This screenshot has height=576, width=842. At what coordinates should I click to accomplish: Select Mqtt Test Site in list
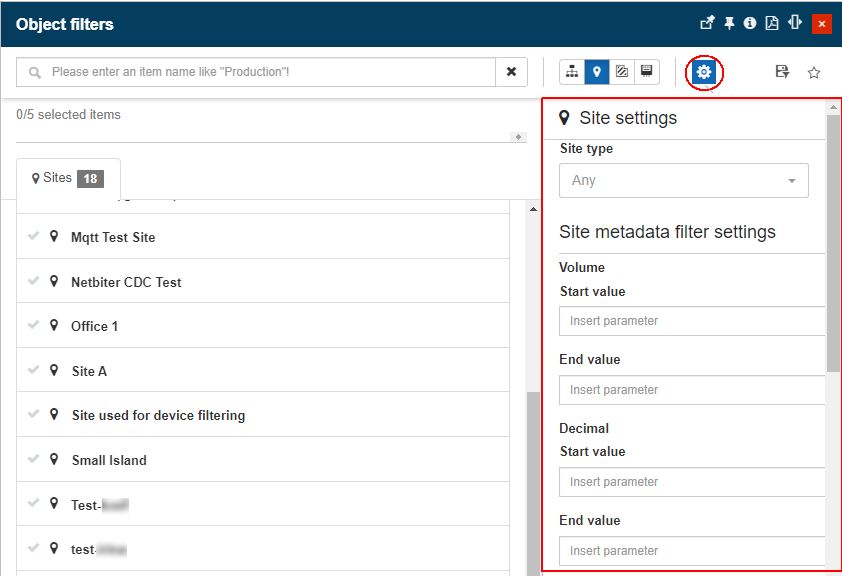click(113, 237)
